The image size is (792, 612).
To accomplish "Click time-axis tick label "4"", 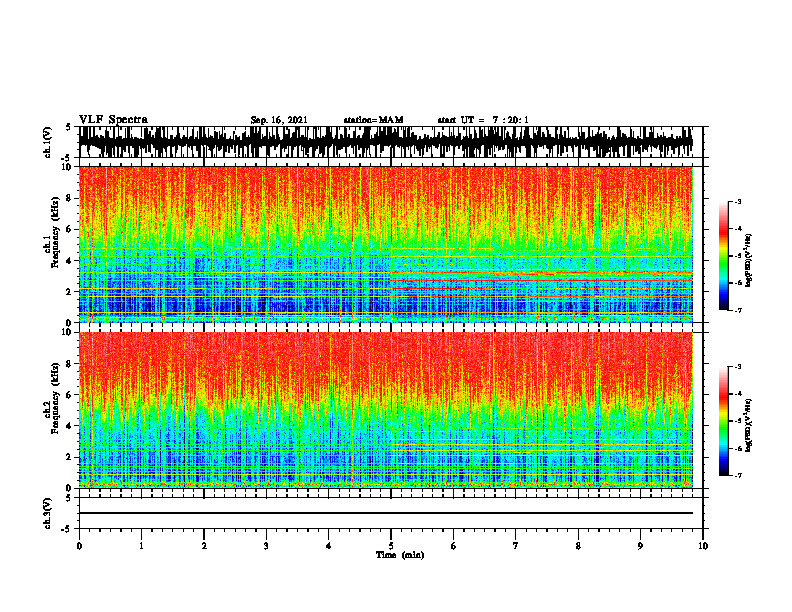I will coord(328,546).
